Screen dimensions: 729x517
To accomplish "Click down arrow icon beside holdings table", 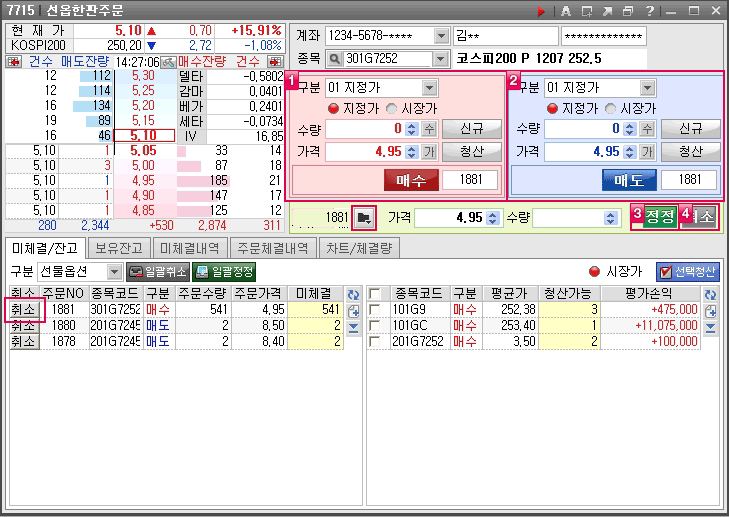I will [710, 328].
